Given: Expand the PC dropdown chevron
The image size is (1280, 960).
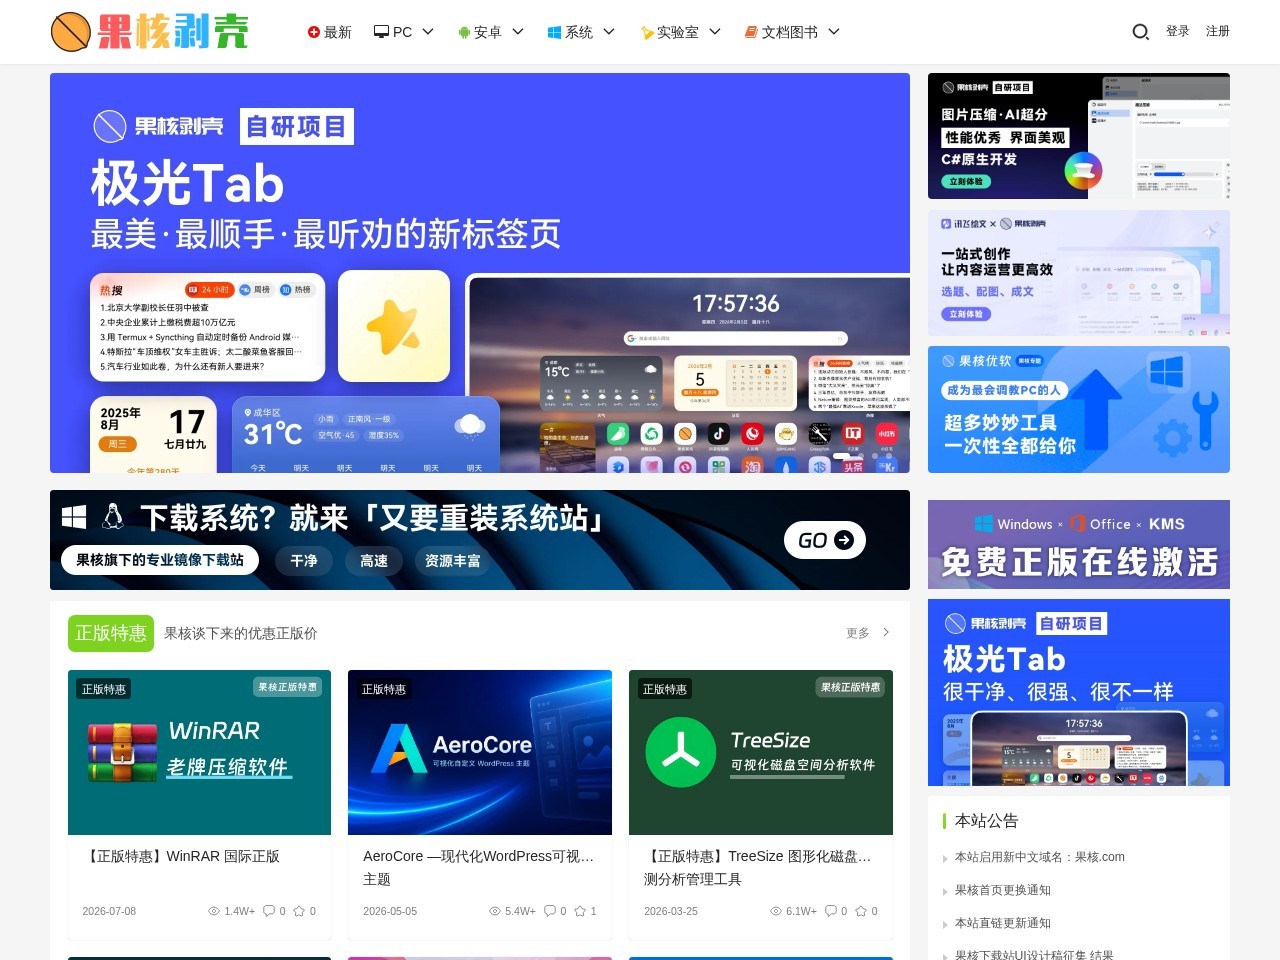Looking at the screenshot, I should point(428,32).
